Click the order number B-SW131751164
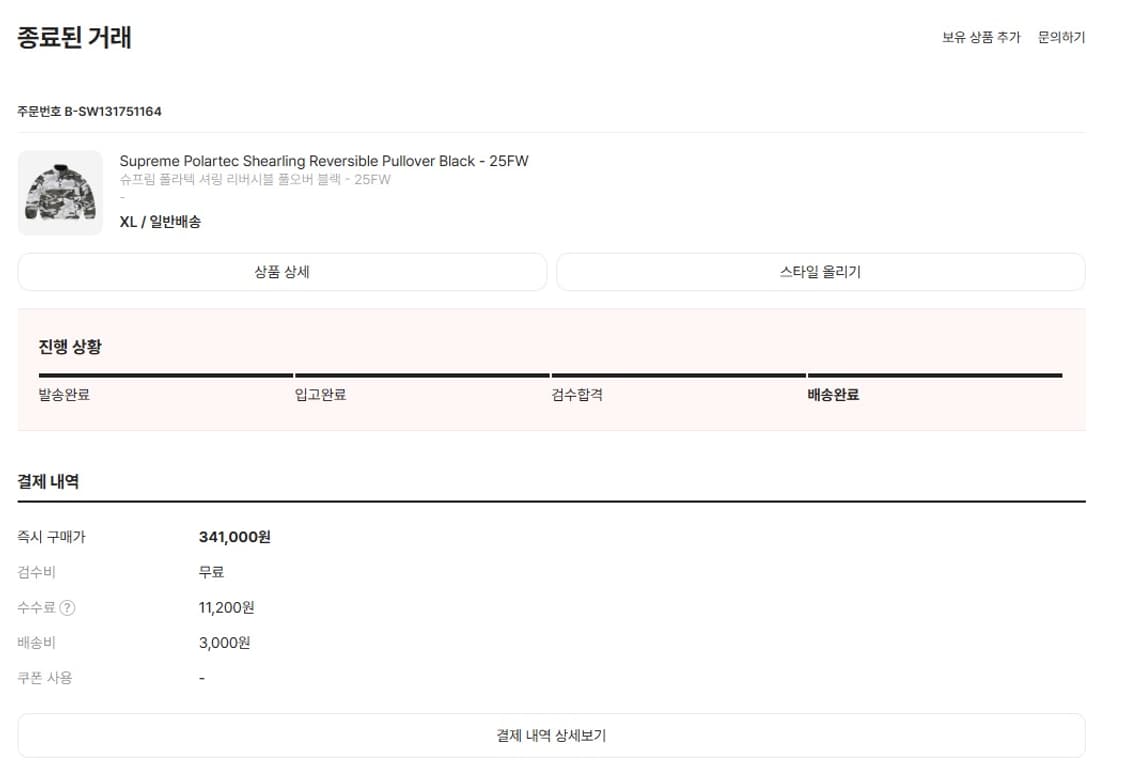This screenshot has width=1125, height=772. point(113,111)
